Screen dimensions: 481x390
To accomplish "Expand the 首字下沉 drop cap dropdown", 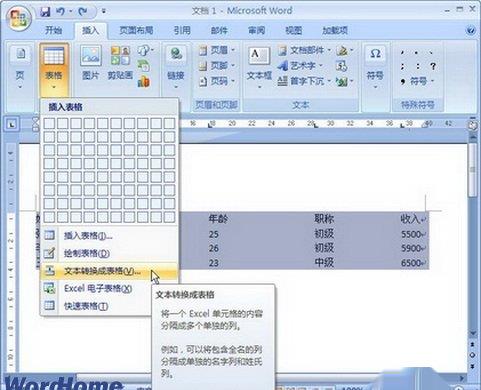I will pos(304,81).
